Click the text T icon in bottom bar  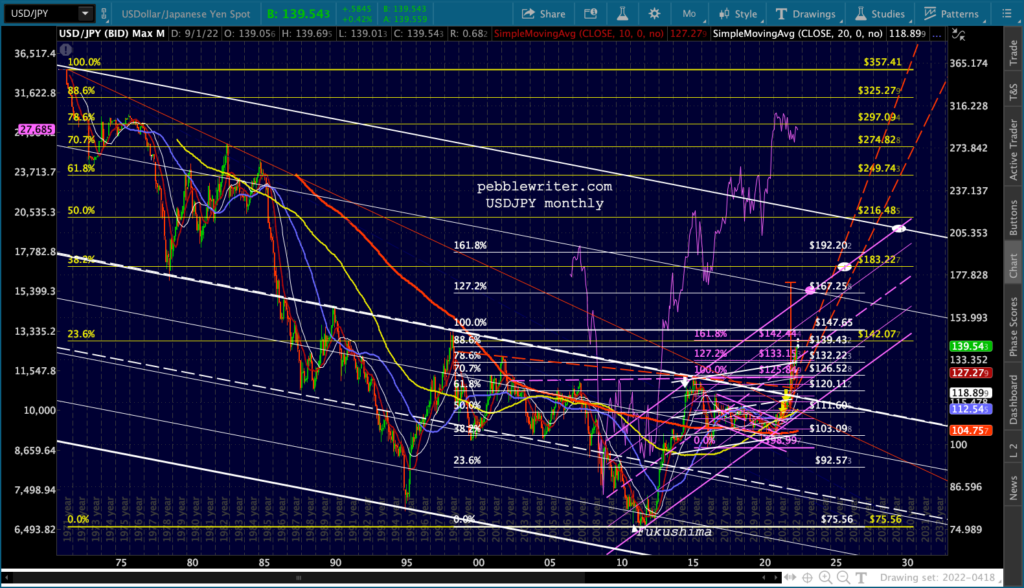(x=861, y=578)
